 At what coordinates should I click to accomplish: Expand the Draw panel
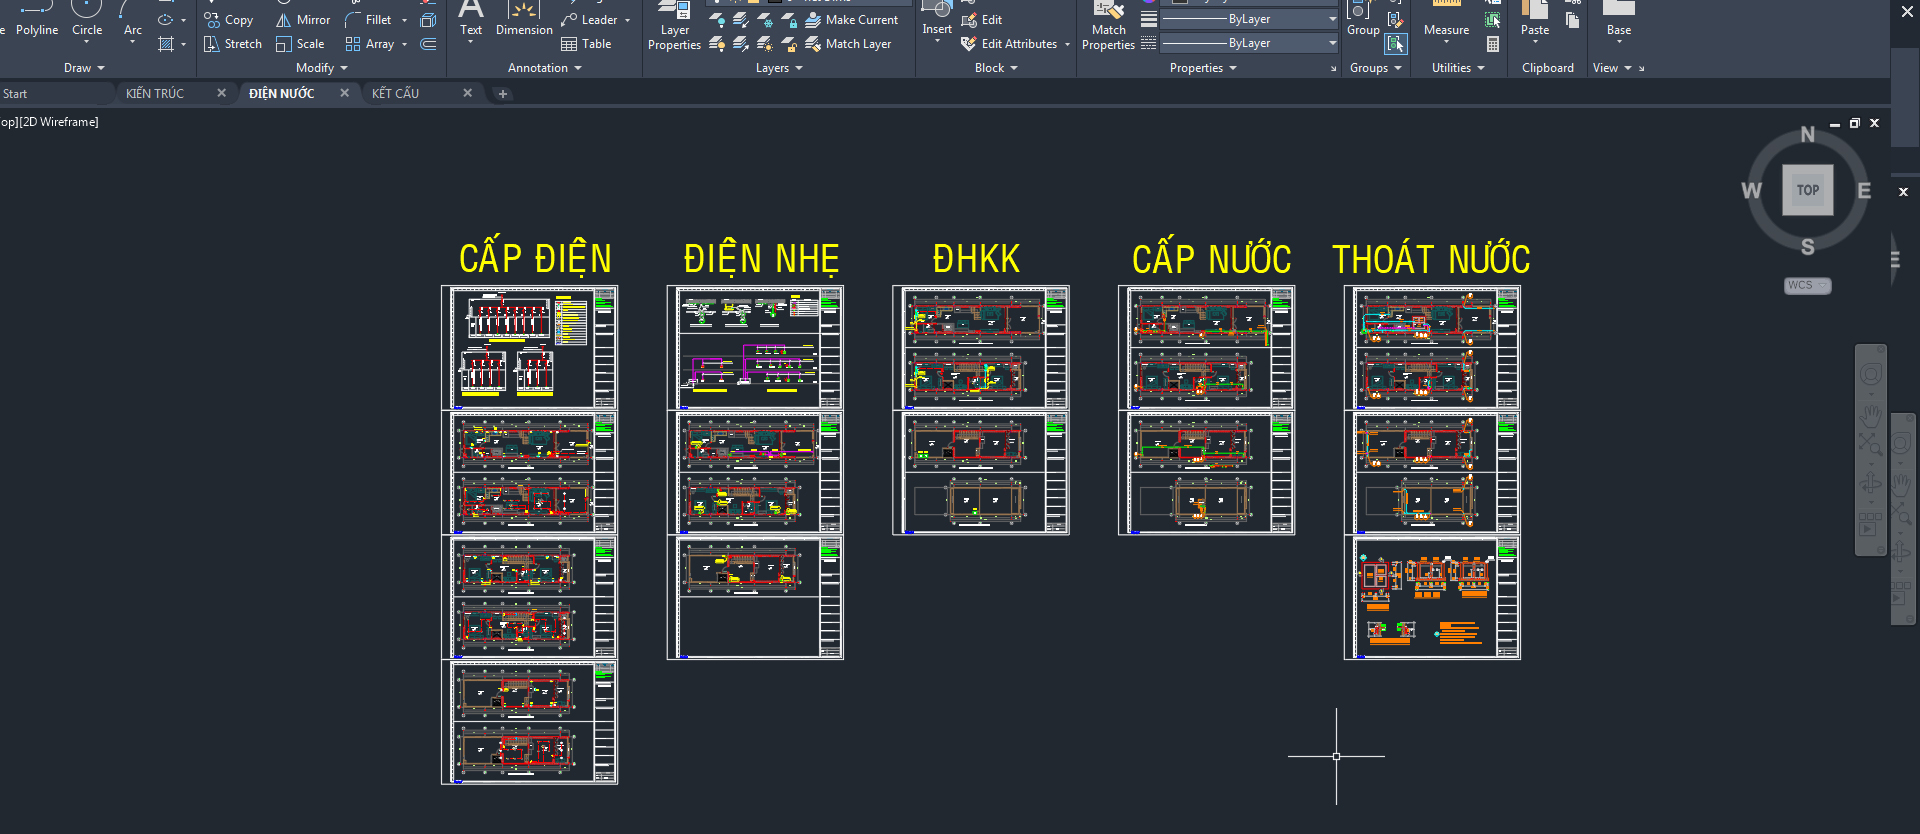point(84,68)
